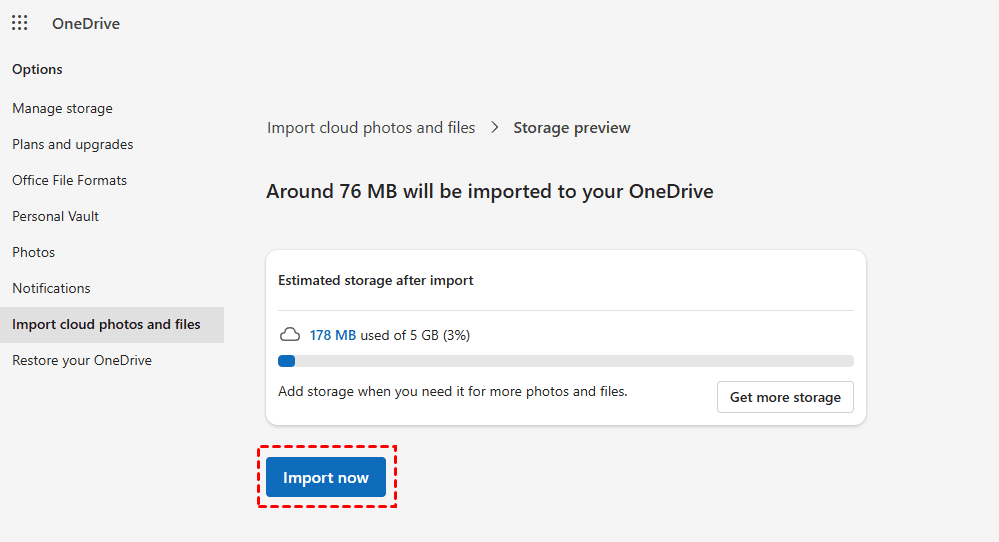Click the Estimated storage after import title
This screenshot has height=542, width=999.
tap(376, 280)
